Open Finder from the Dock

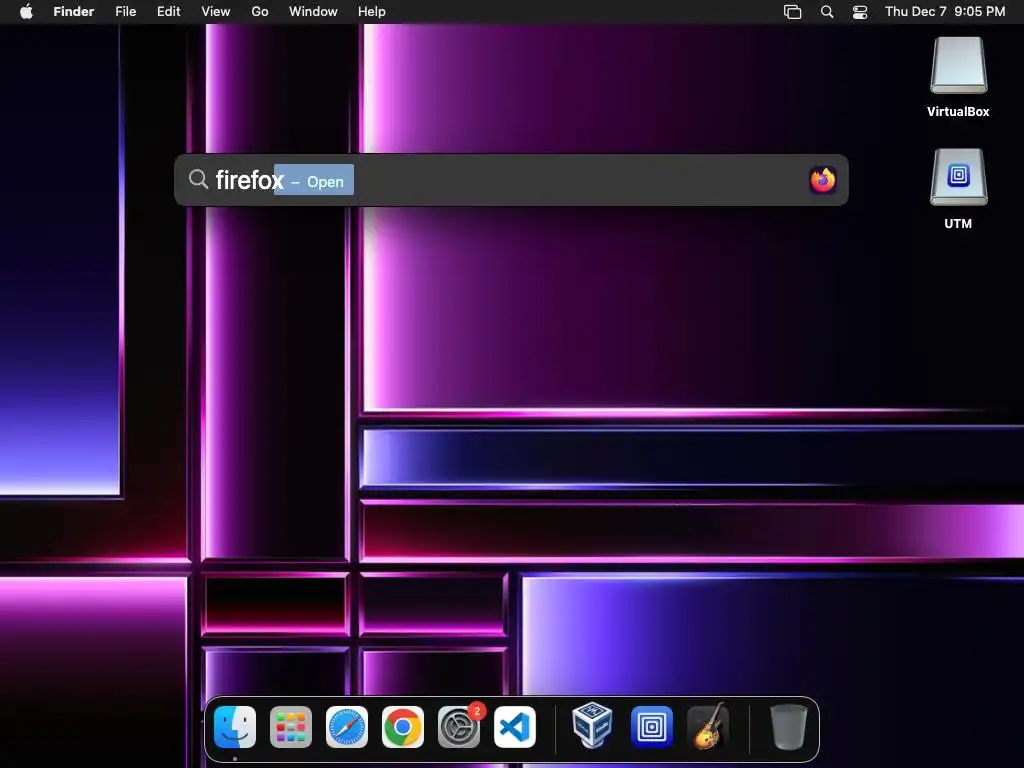coord(235,727)
